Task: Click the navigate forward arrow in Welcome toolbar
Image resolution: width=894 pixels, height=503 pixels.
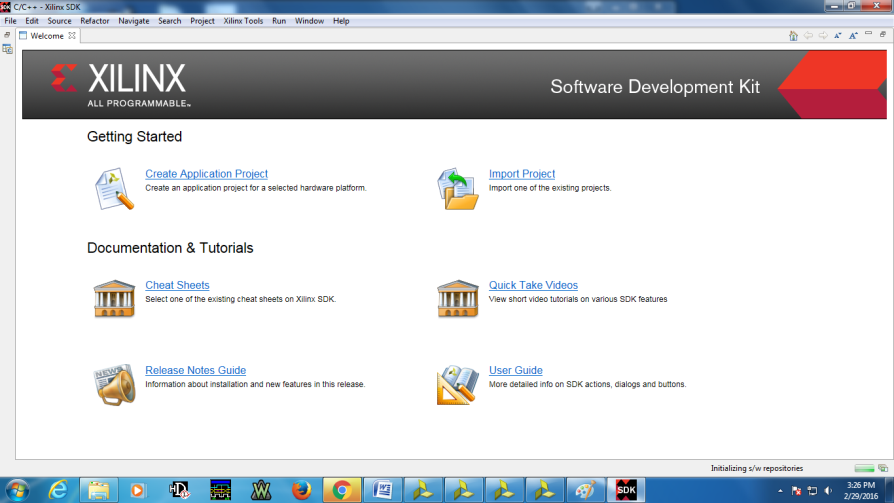Action: [823, 35]
